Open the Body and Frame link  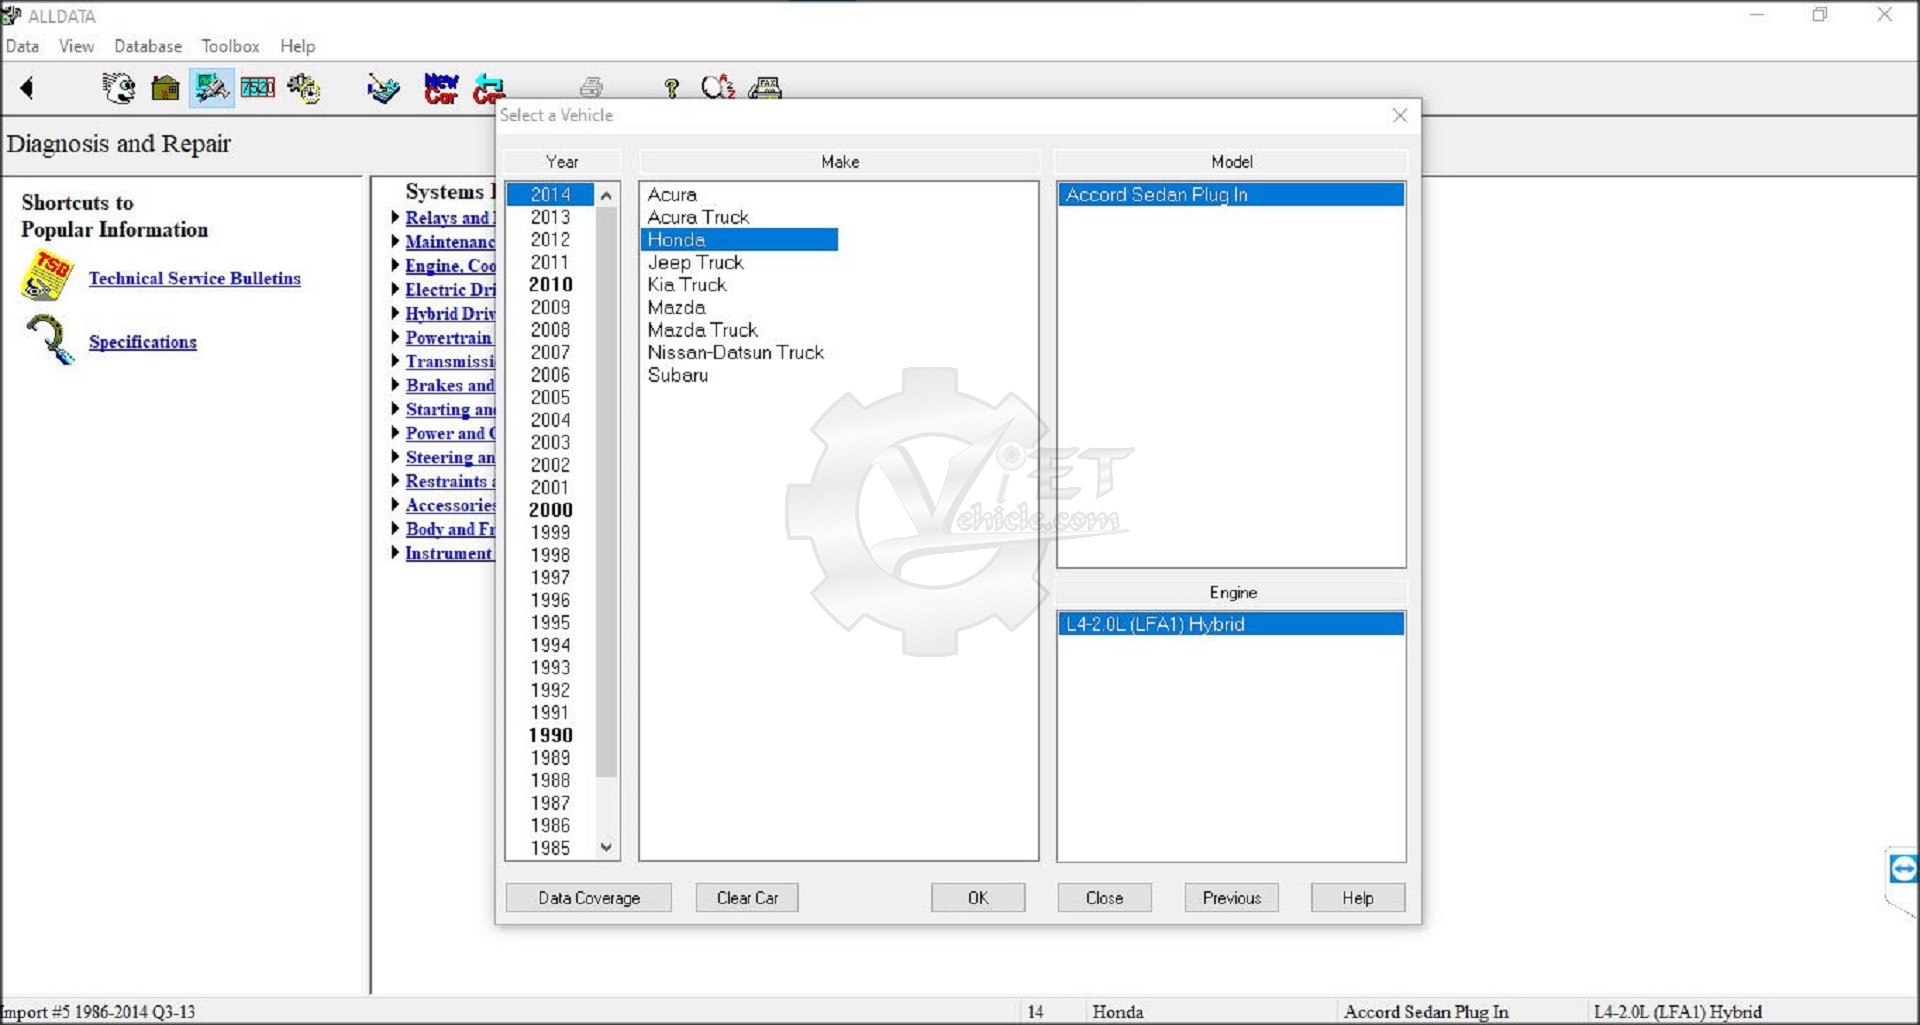tap(450, 529)
